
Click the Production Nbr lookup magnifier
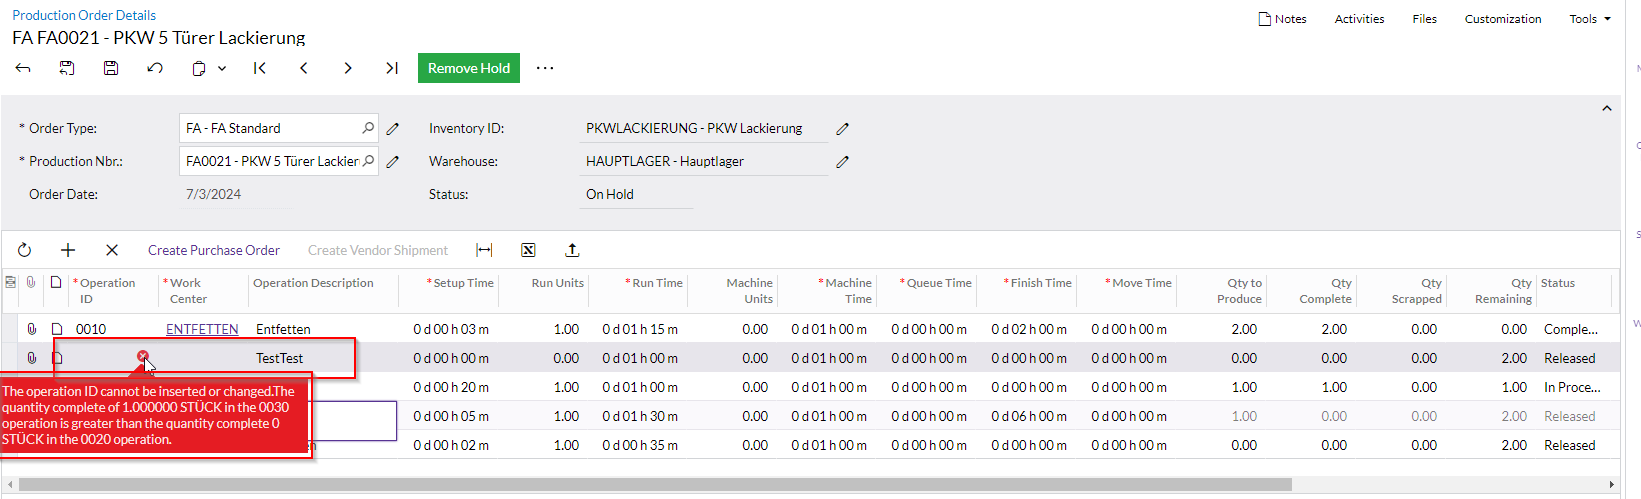point(368,161)
